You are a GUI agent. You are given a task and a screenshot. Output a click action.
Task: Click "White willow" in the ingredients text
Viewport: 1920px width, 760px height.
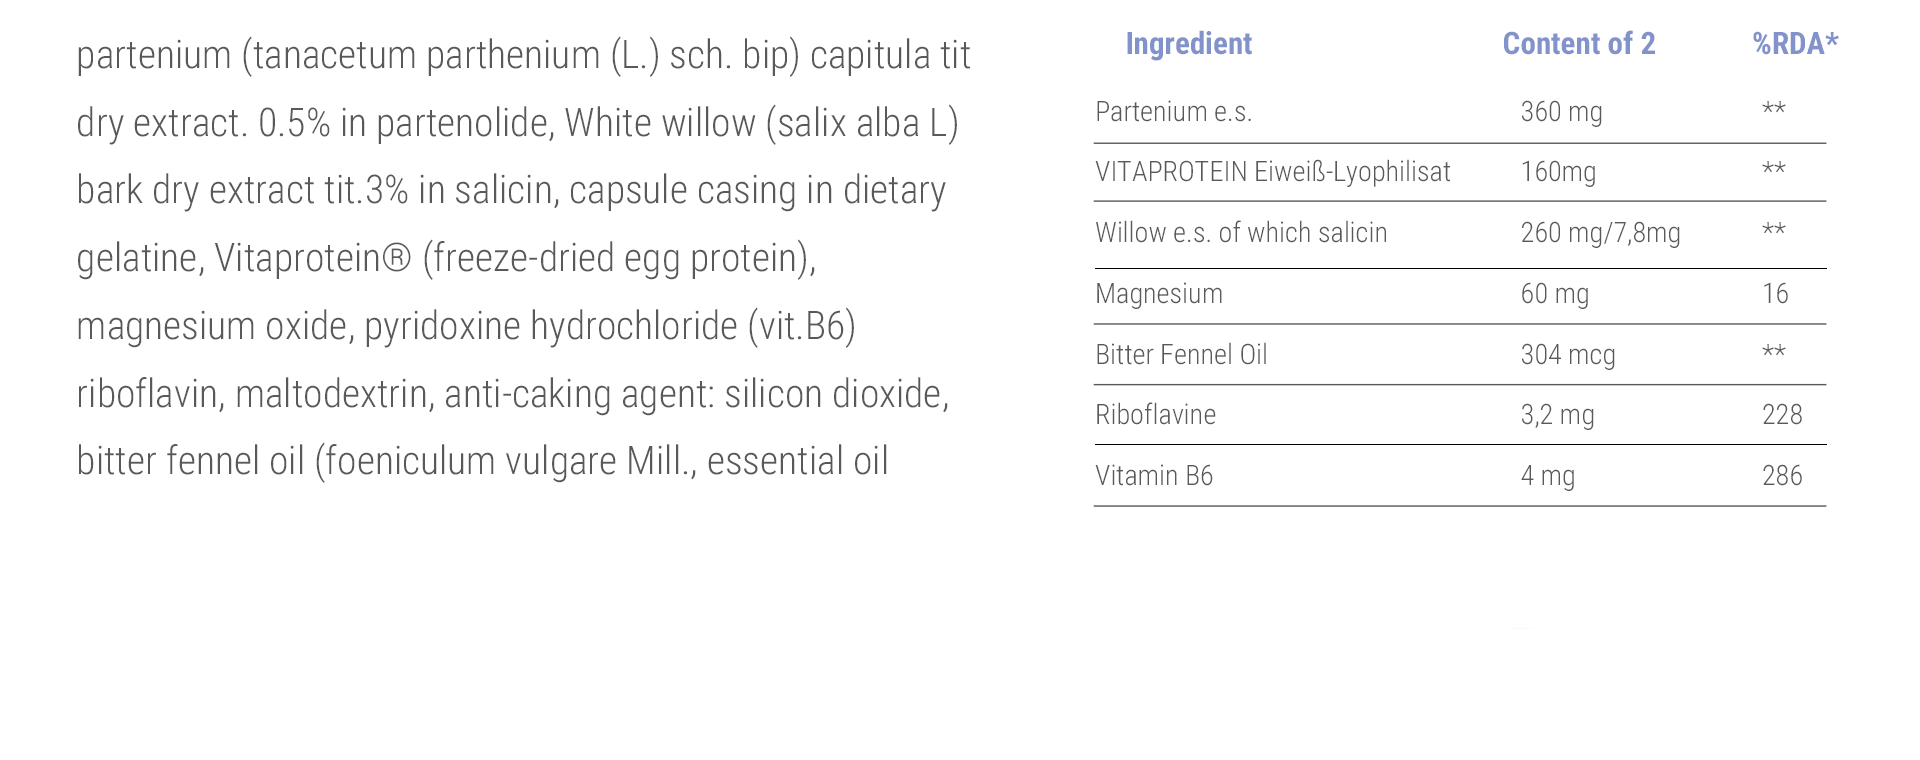pyautogui.click(x=660, y=124)
